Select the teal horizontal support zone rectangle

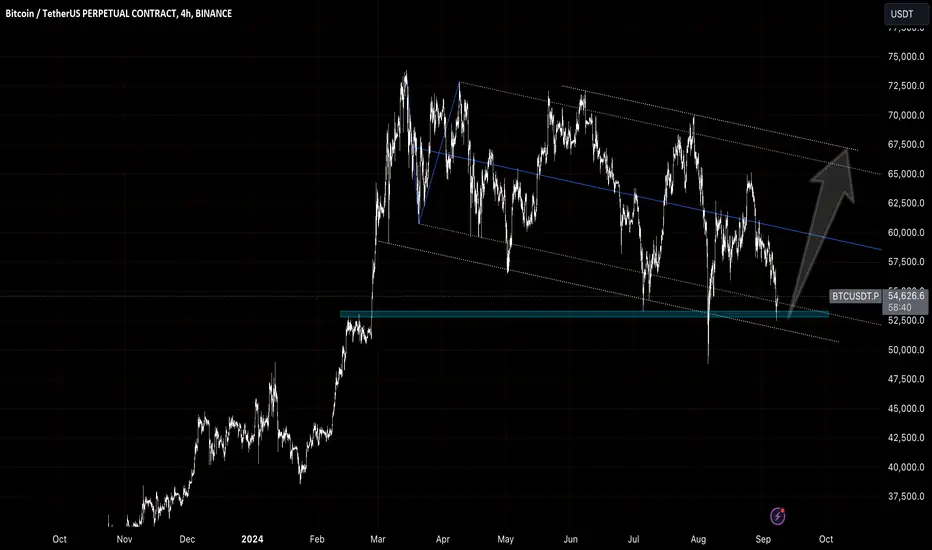coord(584,314)
